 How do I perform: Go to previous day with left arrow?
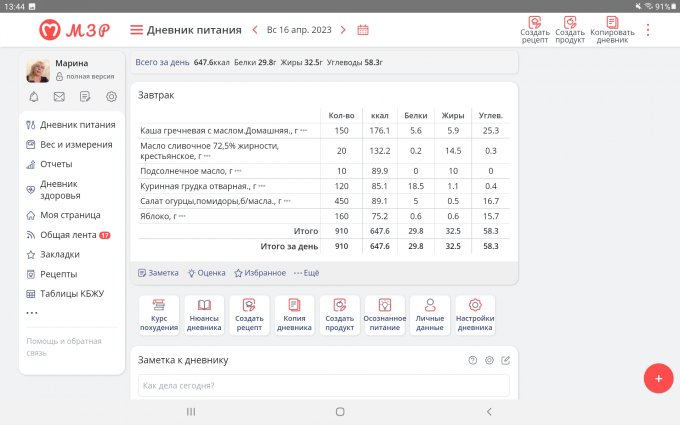255,30
